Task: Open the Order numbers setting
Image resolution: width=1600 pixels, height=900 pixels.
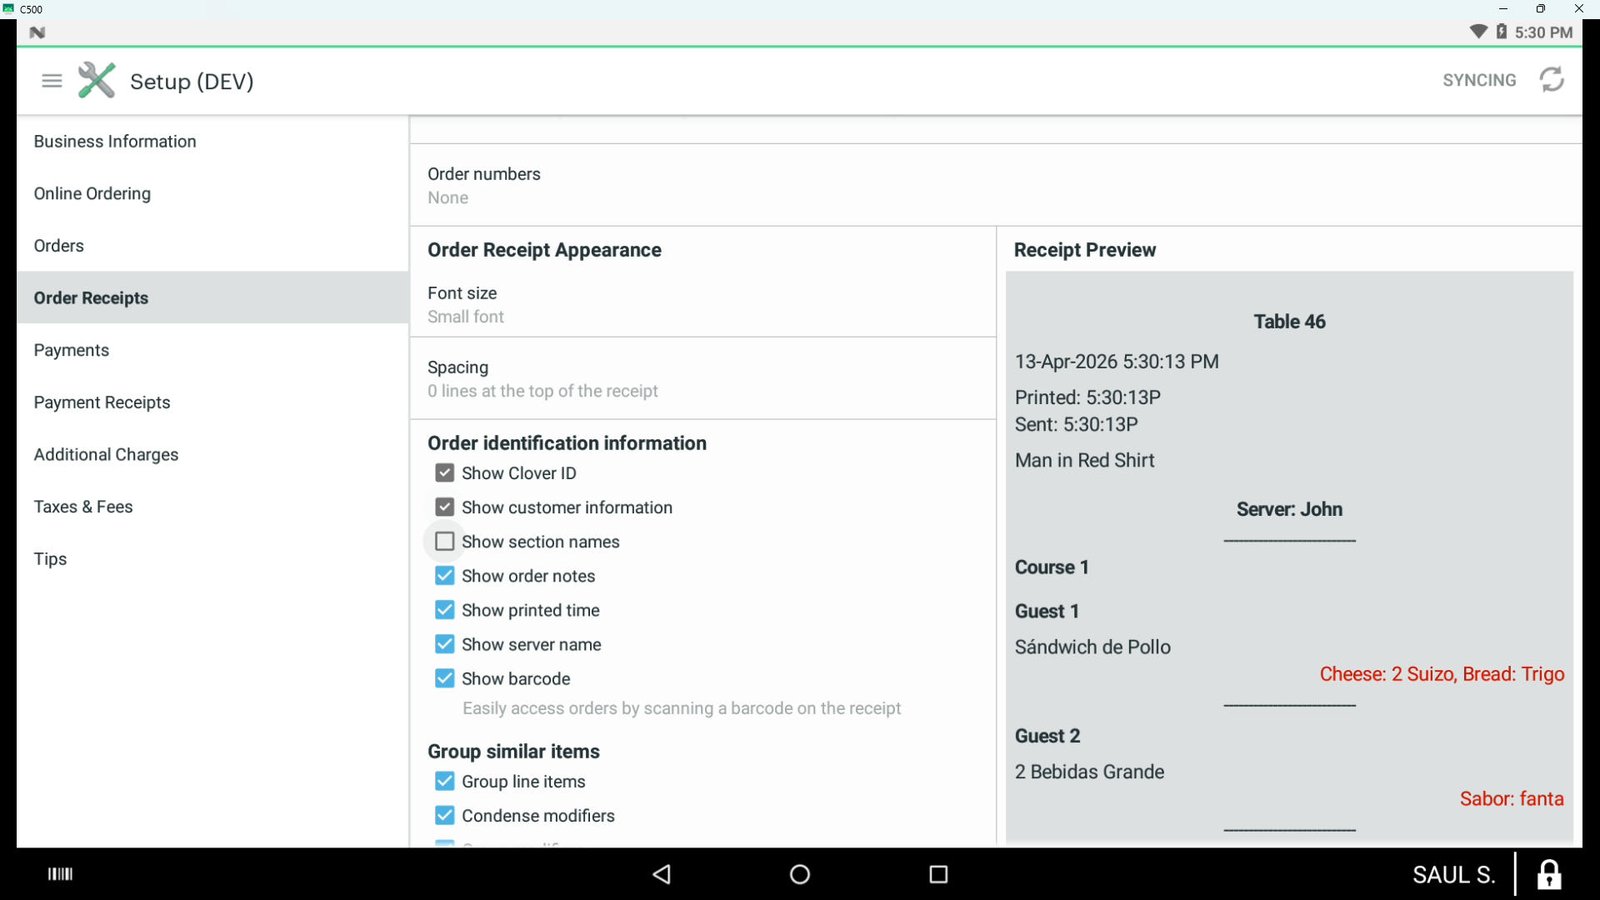Action: click(x=995, y=185)
